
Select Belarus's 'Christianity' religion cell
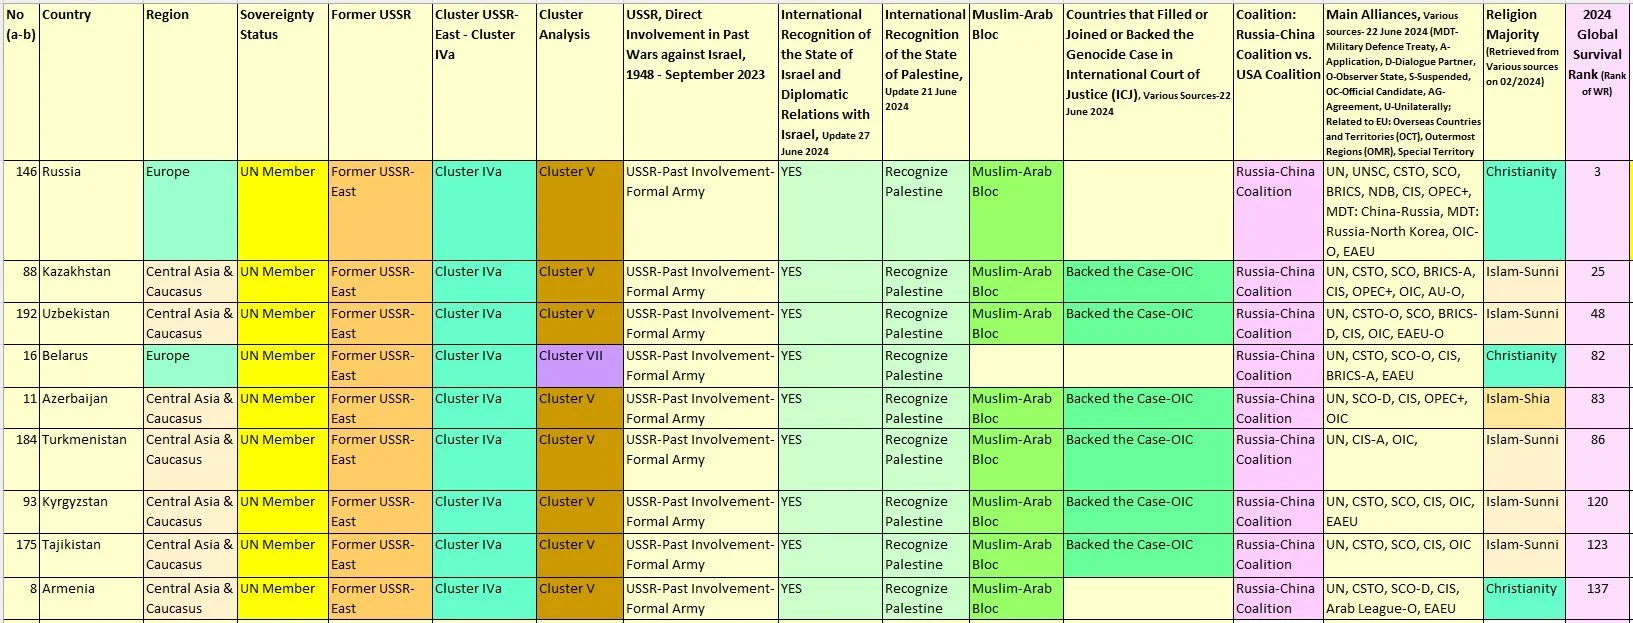click(1524, 365)
